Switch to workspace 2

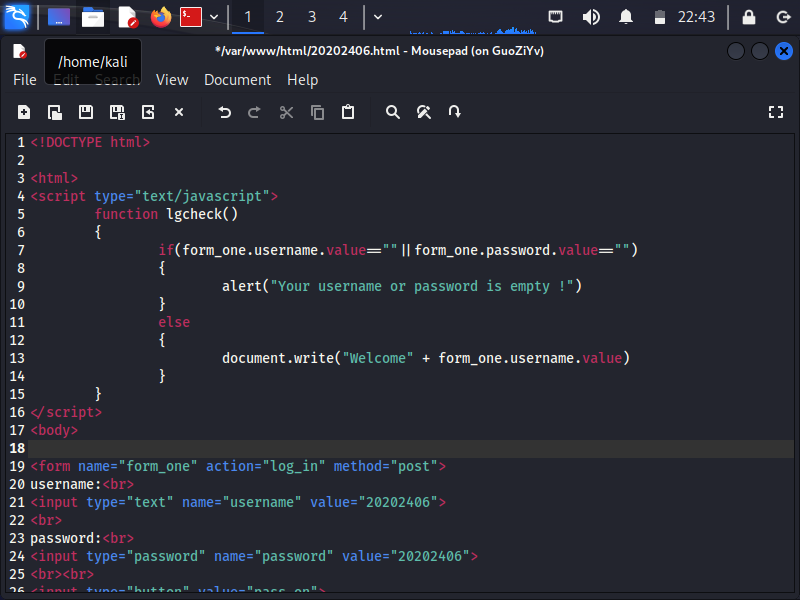tap(280, 17)
